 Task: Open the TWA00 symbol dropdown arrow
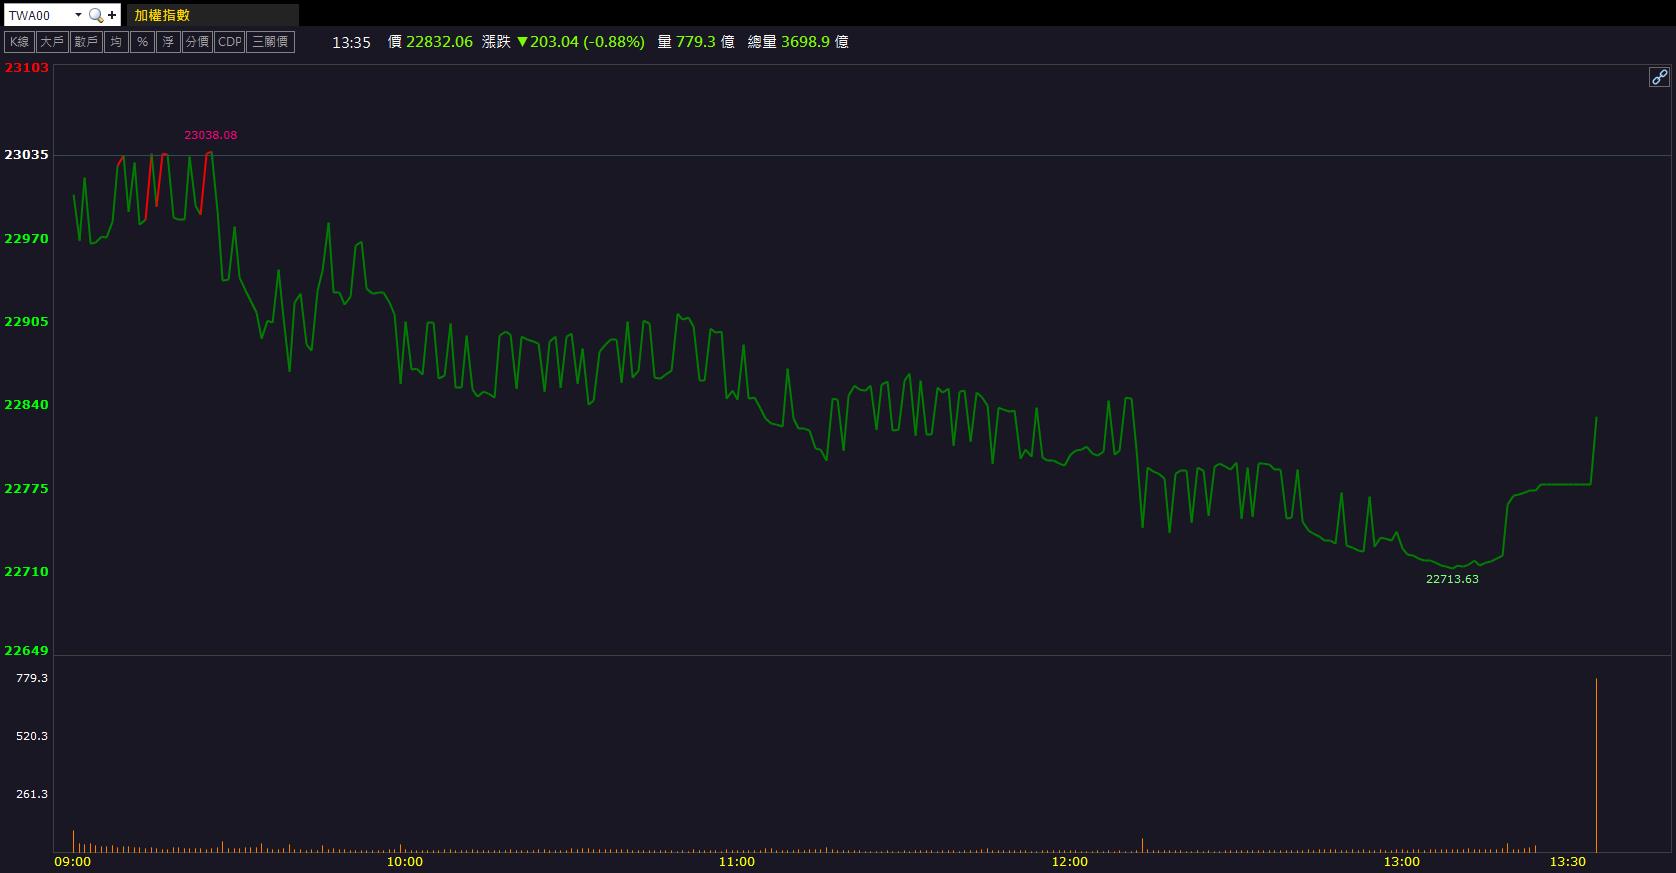pyautogui.click(x=78, y=15)
